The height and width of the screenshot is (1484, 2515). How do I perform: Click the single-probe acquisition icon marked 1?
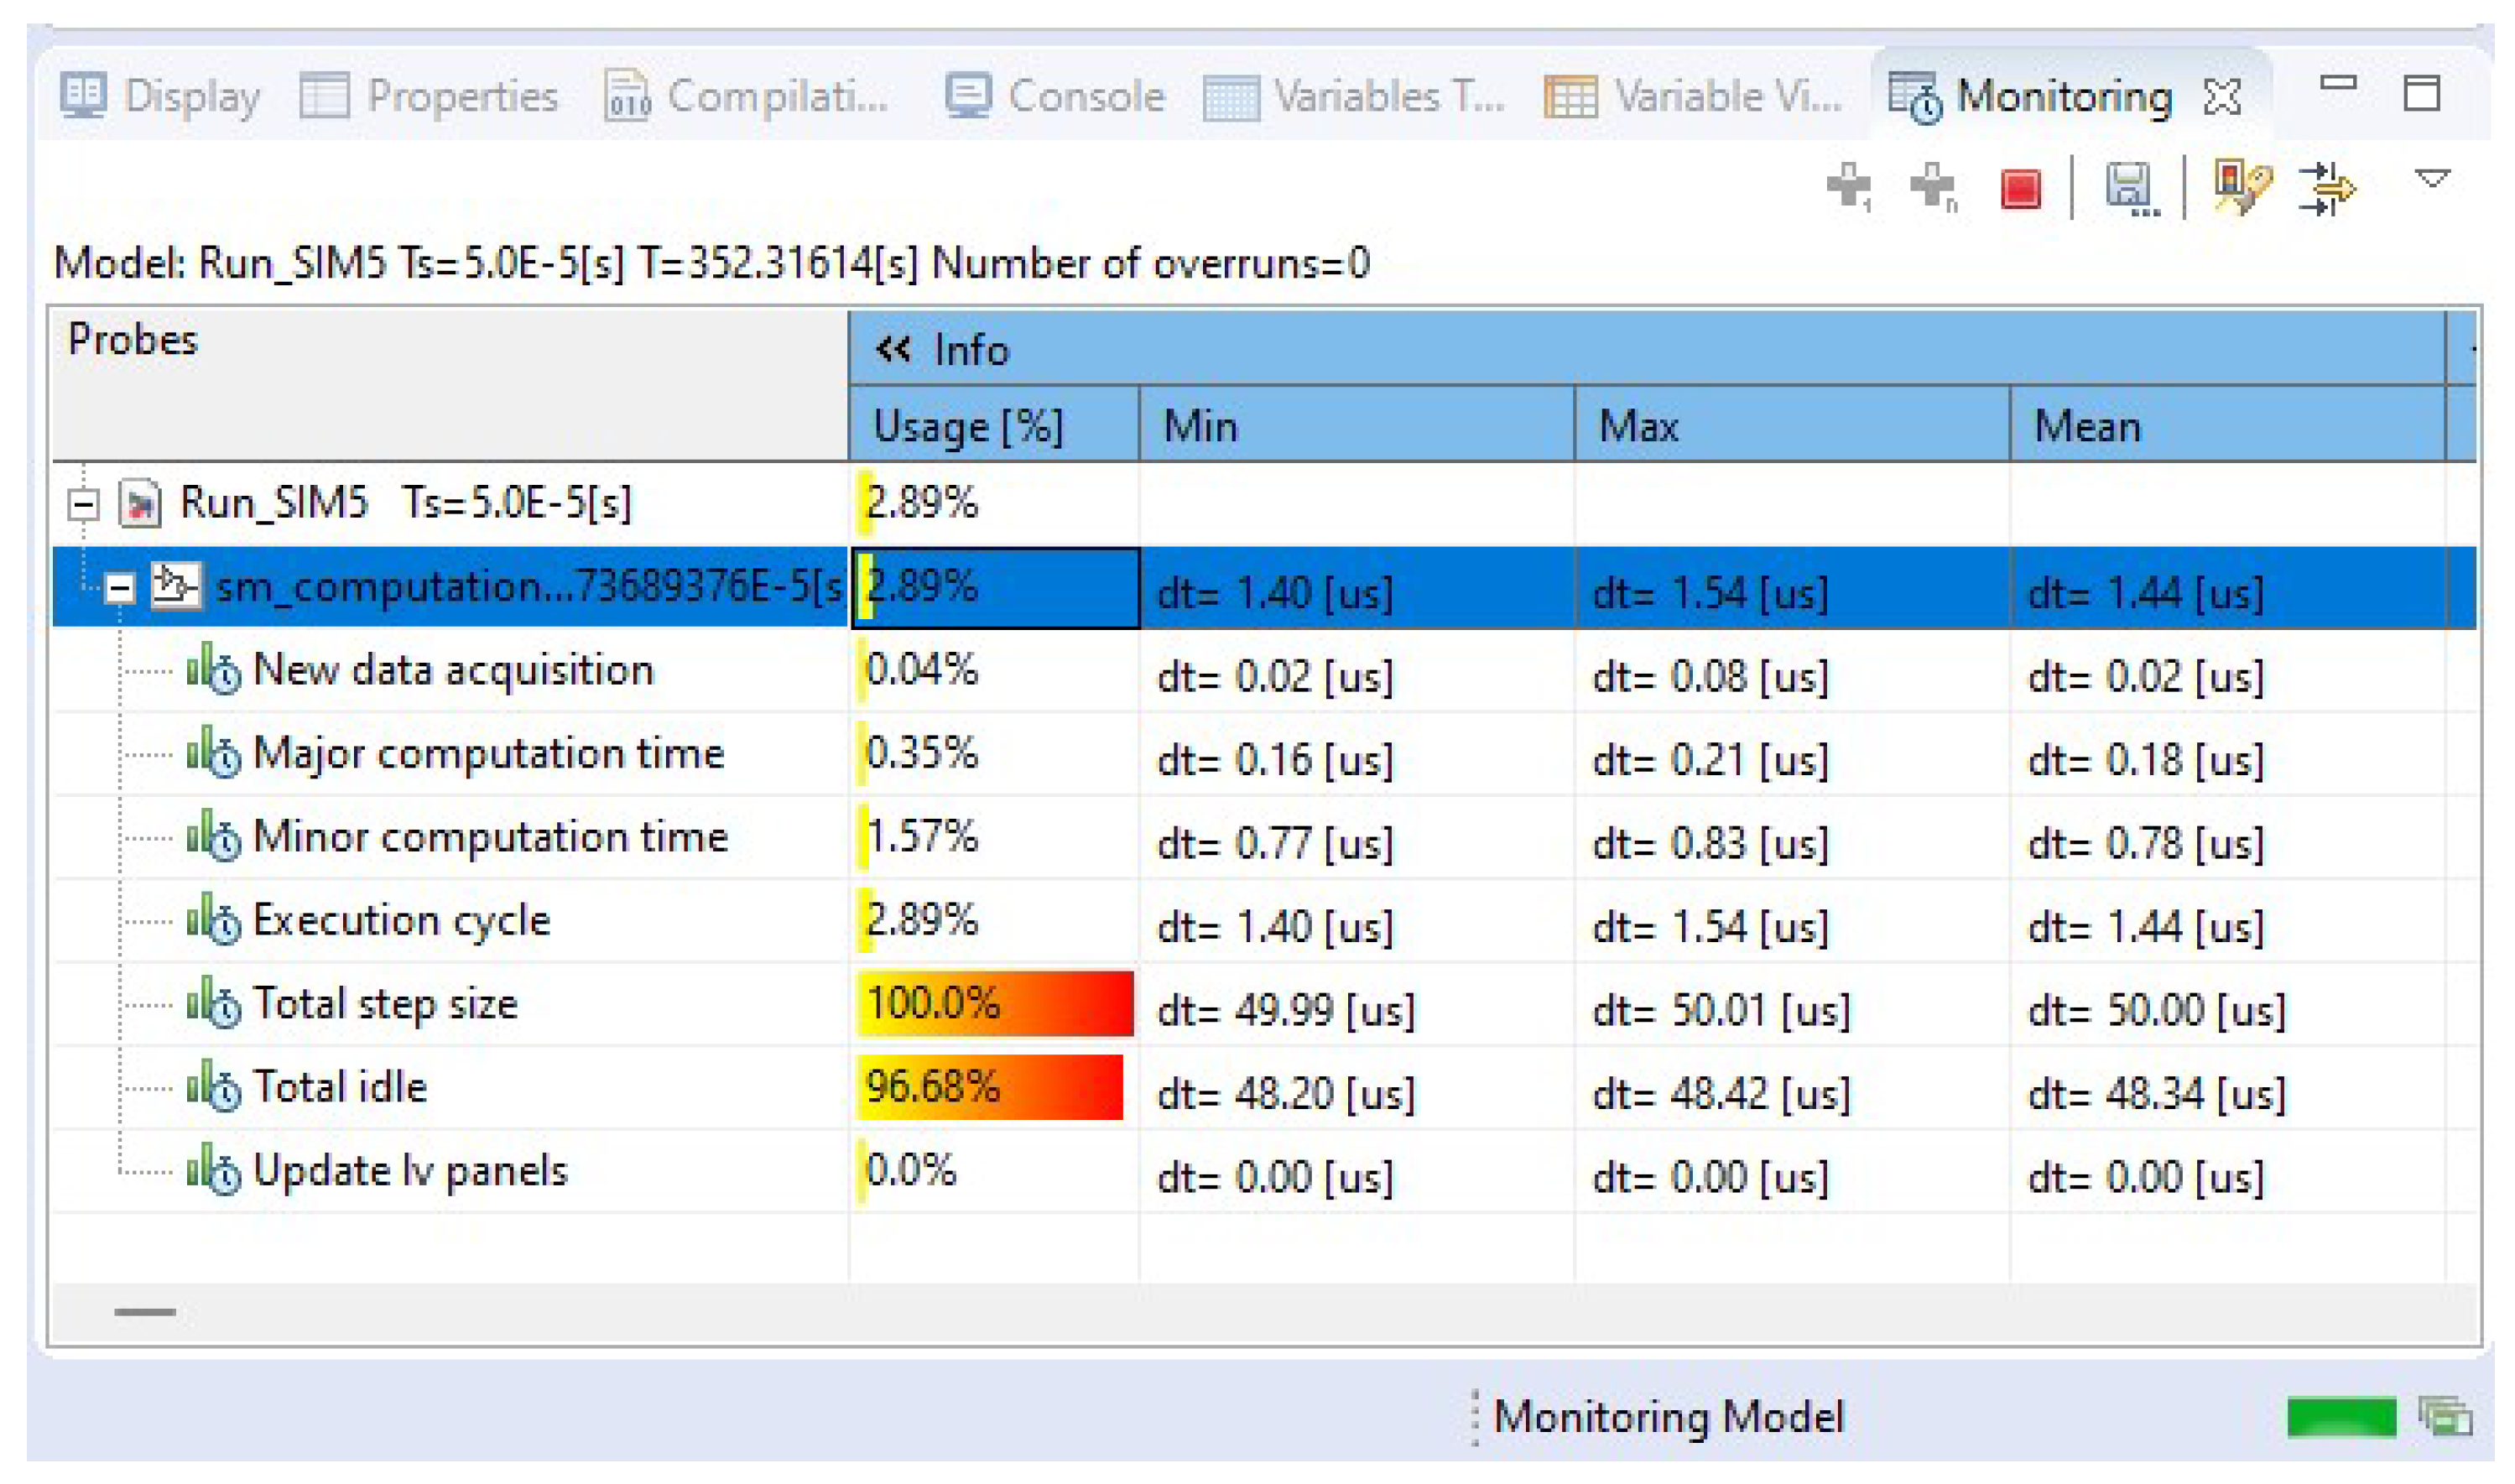point(1848,187)
